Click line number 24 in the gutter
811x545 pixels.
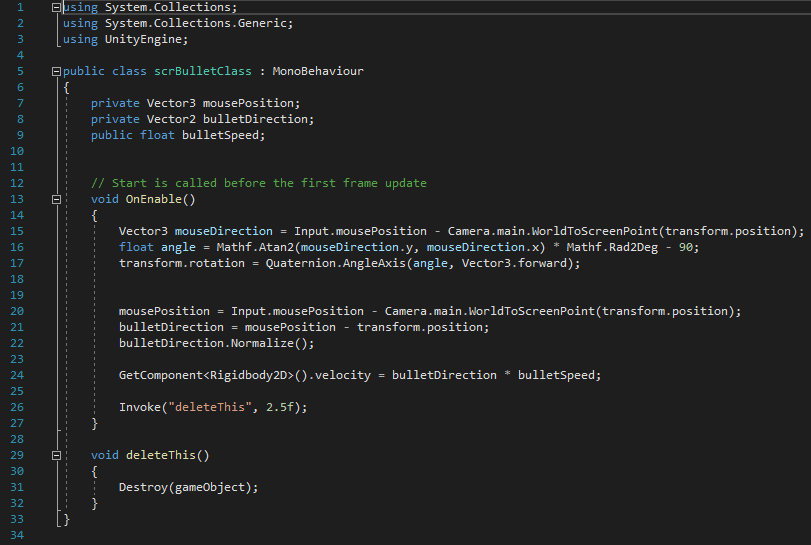[x=19, y=375]
